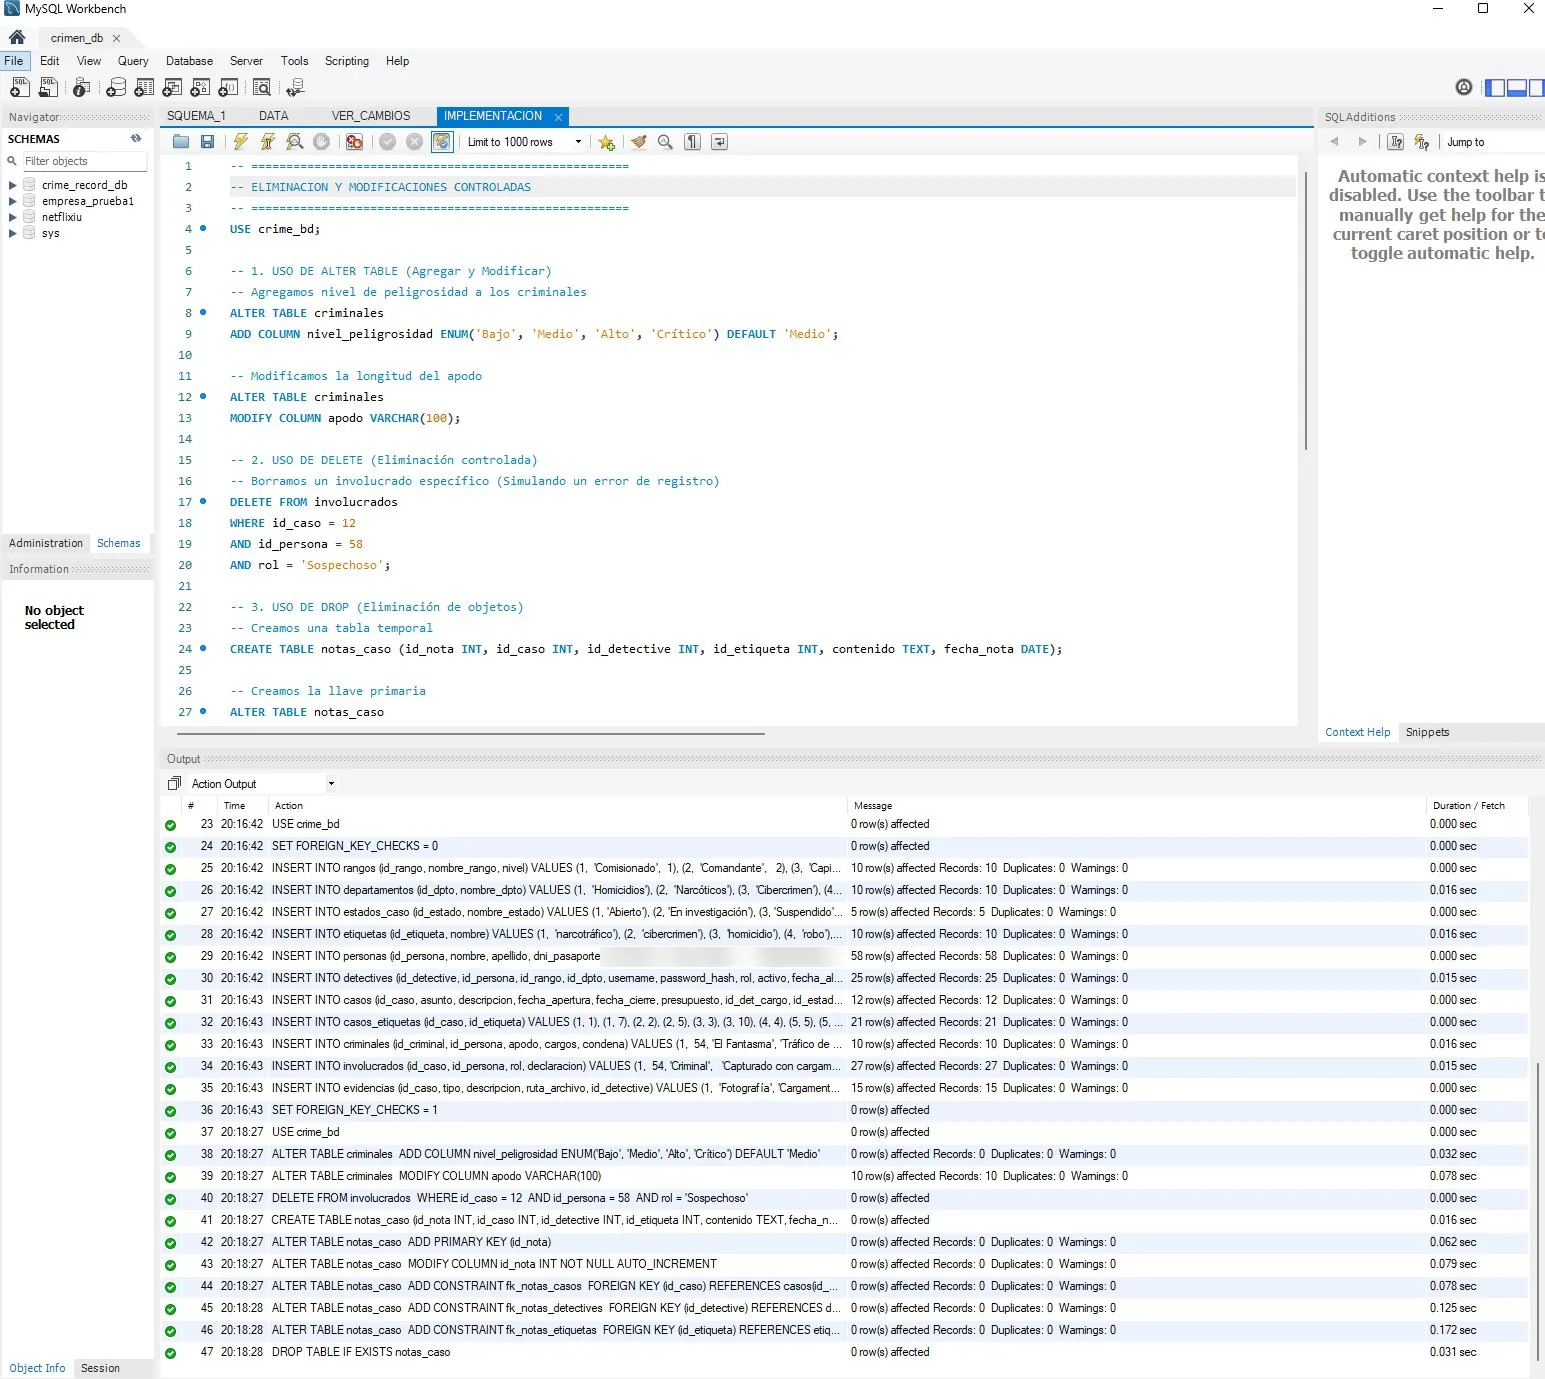Screen dimensions: 1545x1379
Task: Execute statement under the keyboard cursor
Action: click(x=268, y=142)
